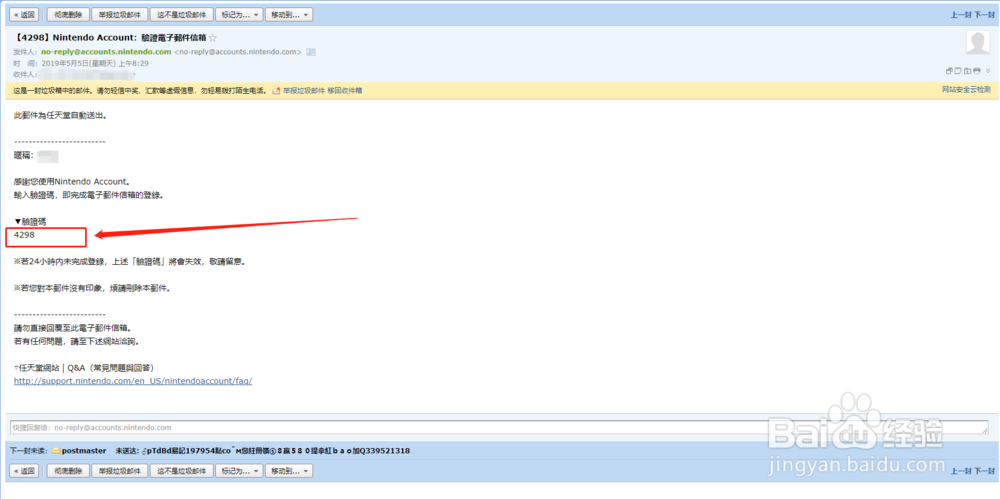Click green sender no-reply@accounts.nintendo.com

[x=107, y=52]
